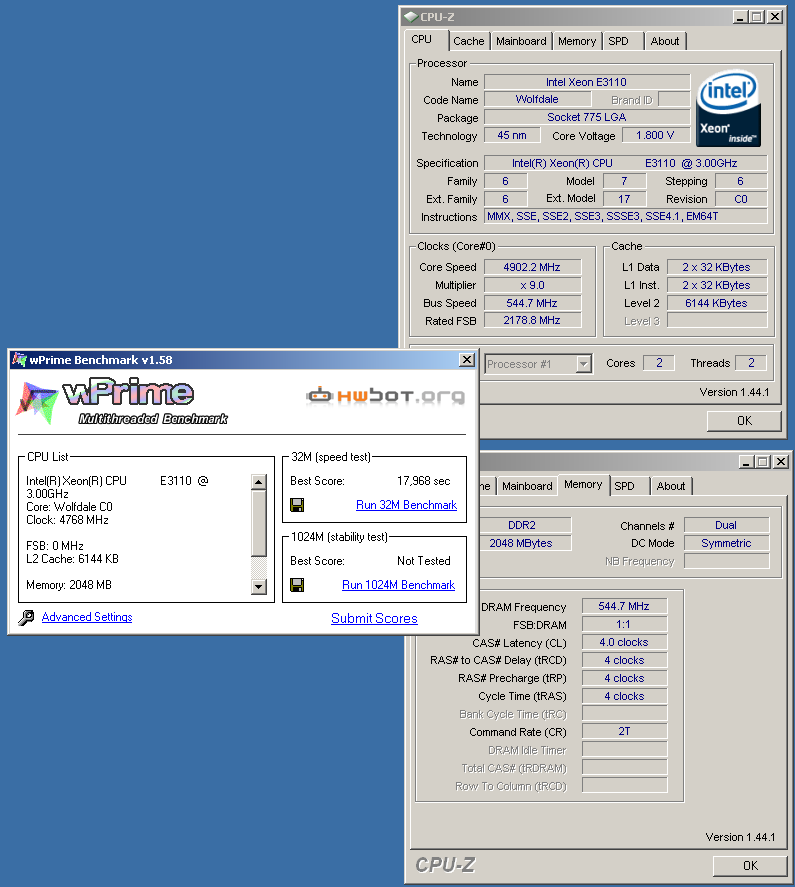The height and width of the screenshot is (887, 795).
Task: Click the Instructions field listing MMX, SSE
Action: [x=625, y=216]
